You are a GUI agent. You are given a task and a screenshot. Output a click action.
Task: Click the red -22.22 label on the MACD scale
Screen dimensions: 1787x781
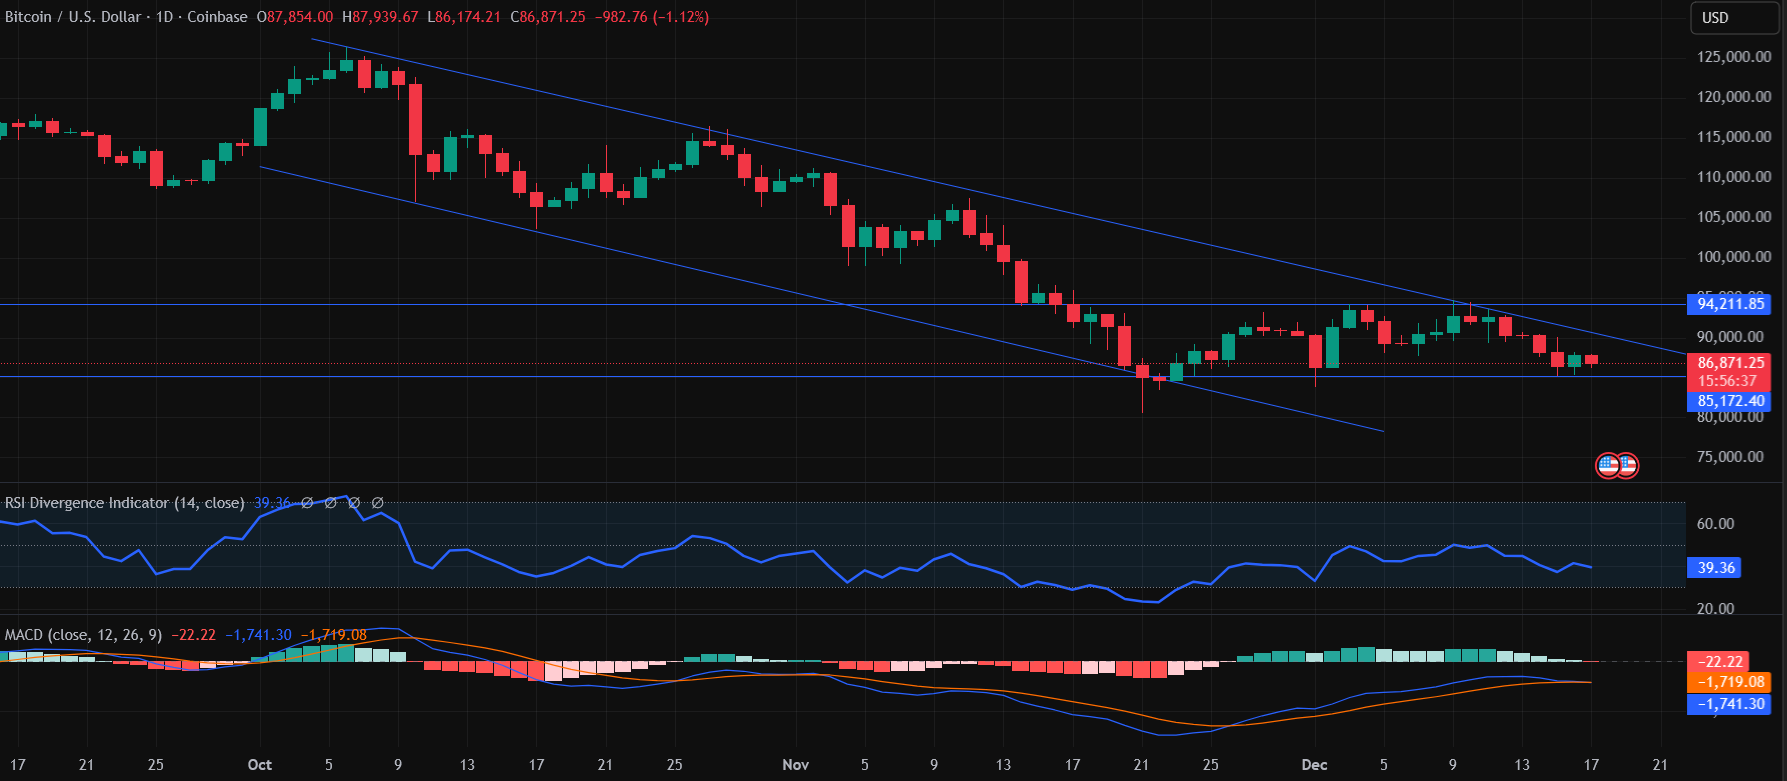(x=1717, y=661)
